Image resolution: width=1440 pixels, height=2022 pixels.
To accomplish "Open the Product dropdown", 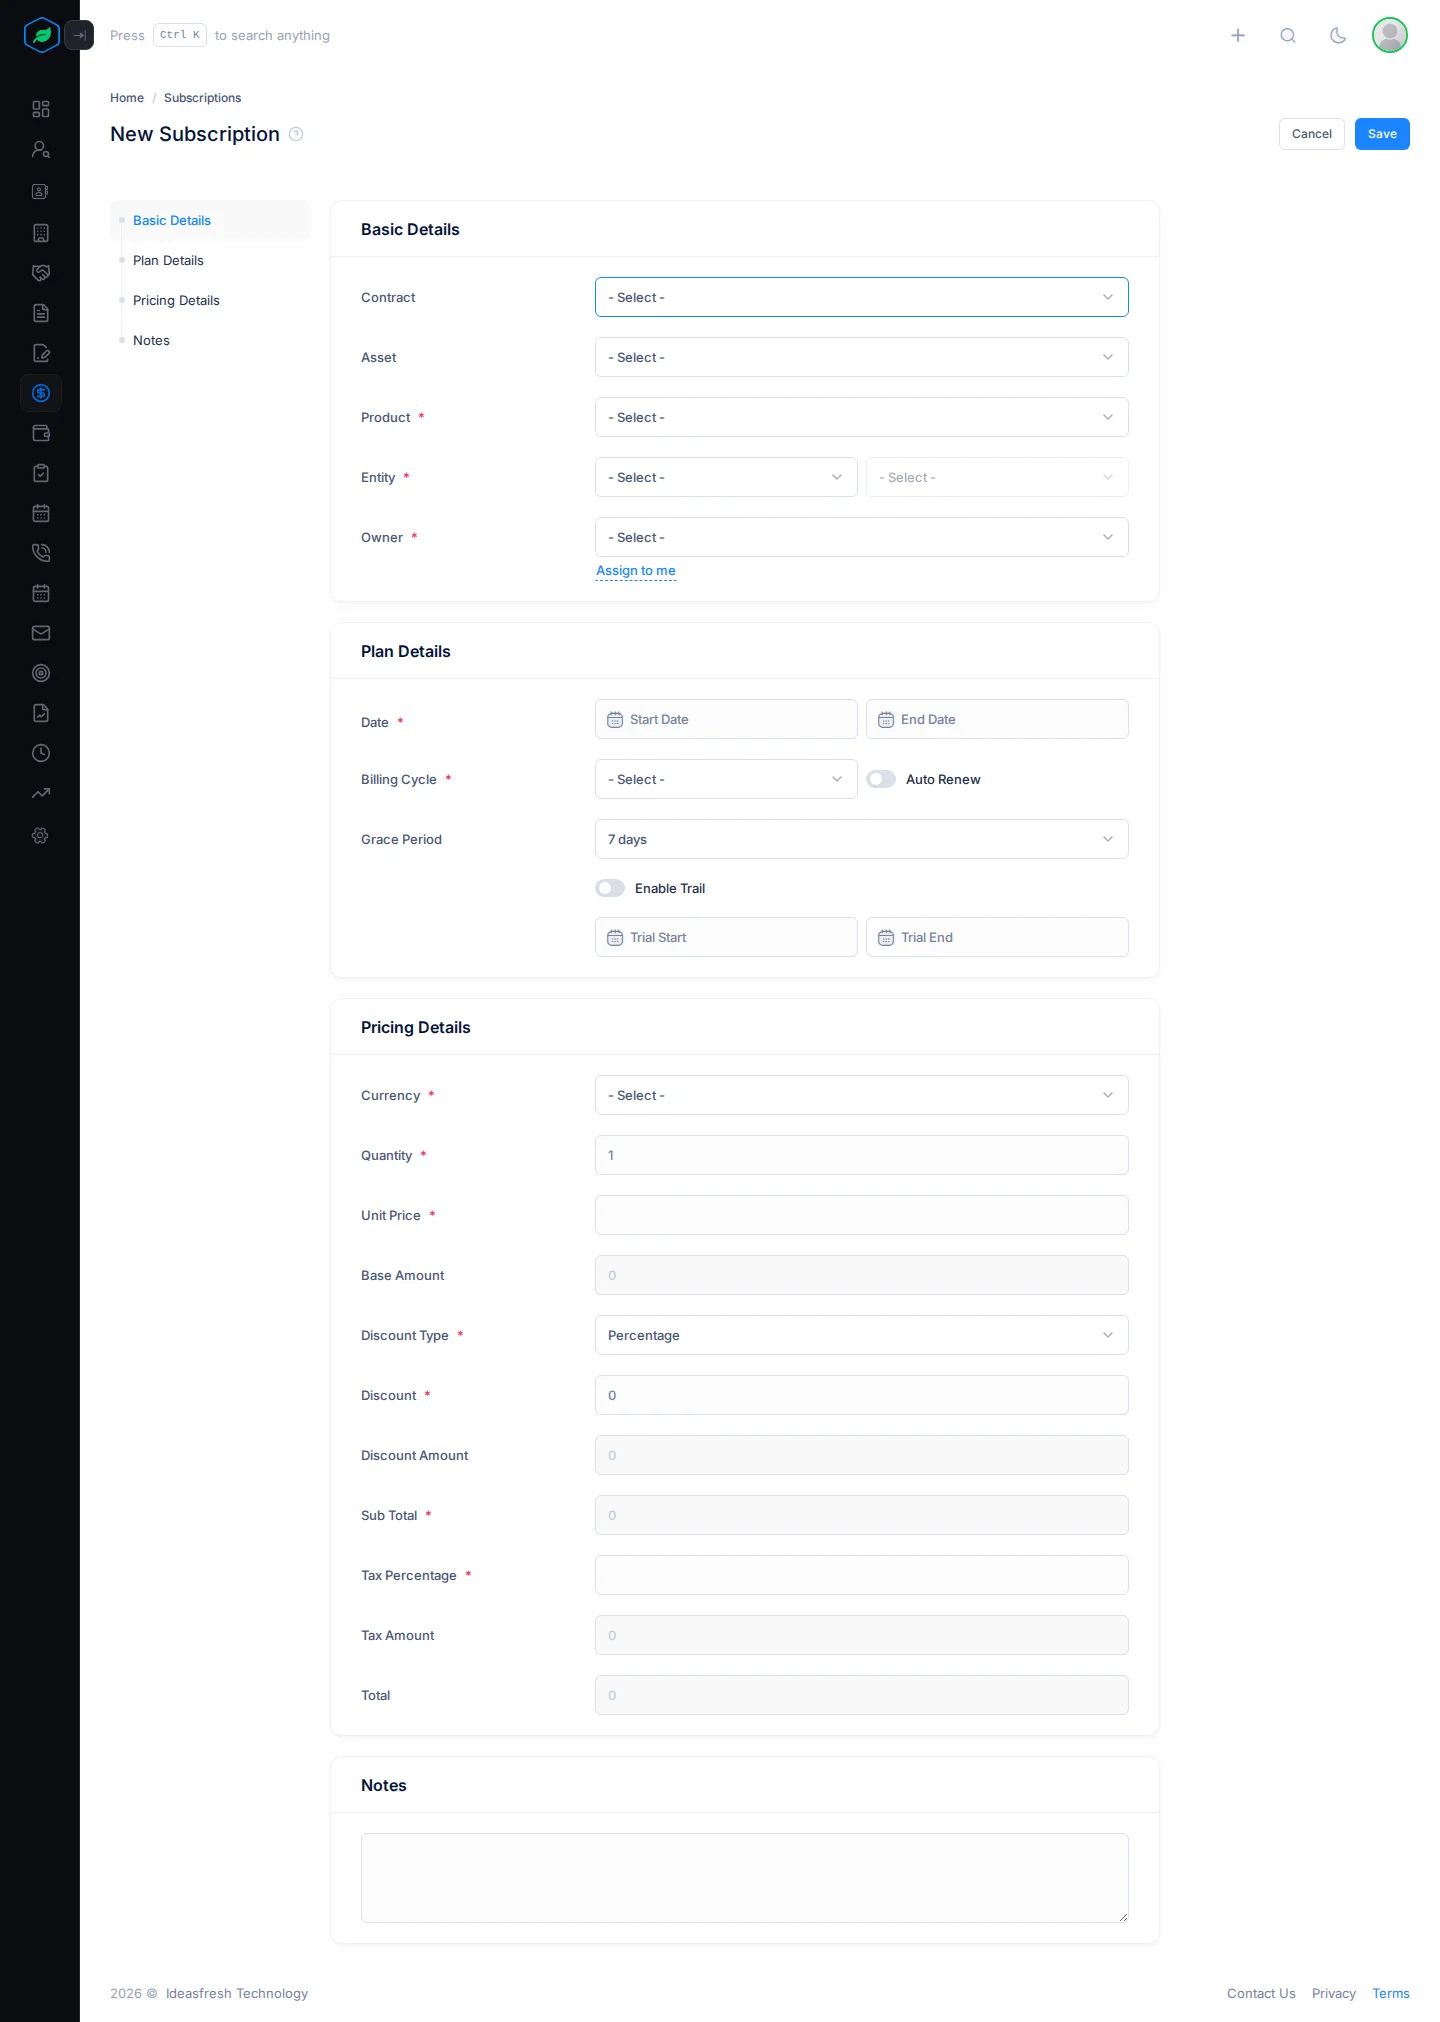I will tap(862, 417).
